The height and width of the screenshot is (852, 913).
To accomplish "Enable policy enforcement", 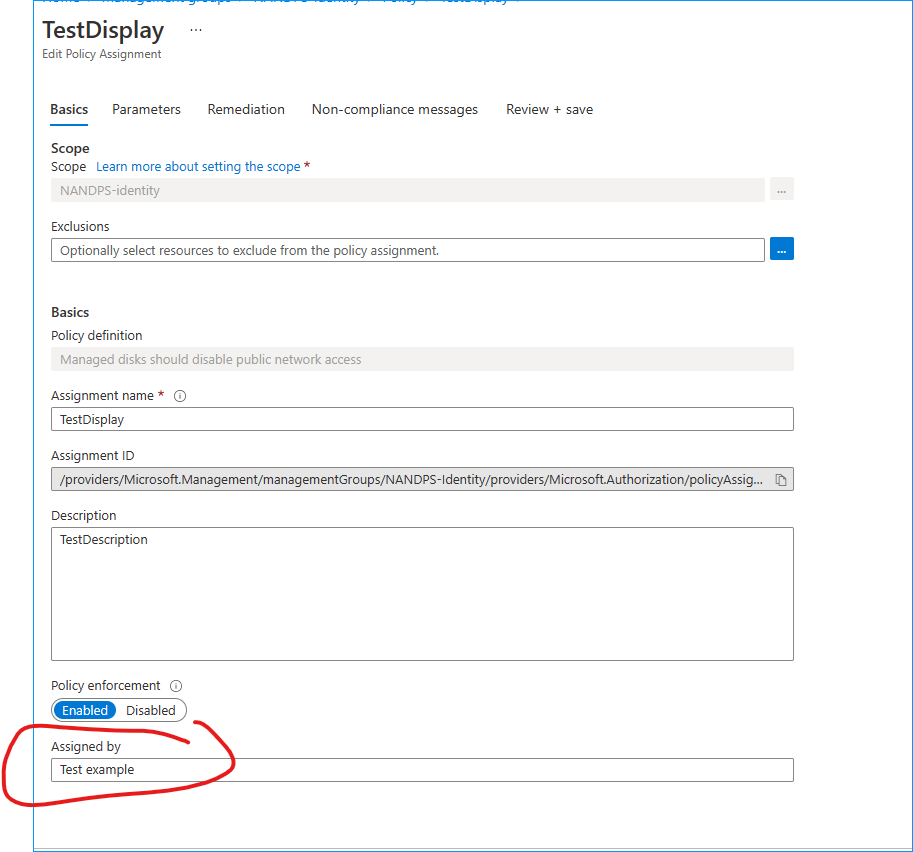I will pos(85,710).
